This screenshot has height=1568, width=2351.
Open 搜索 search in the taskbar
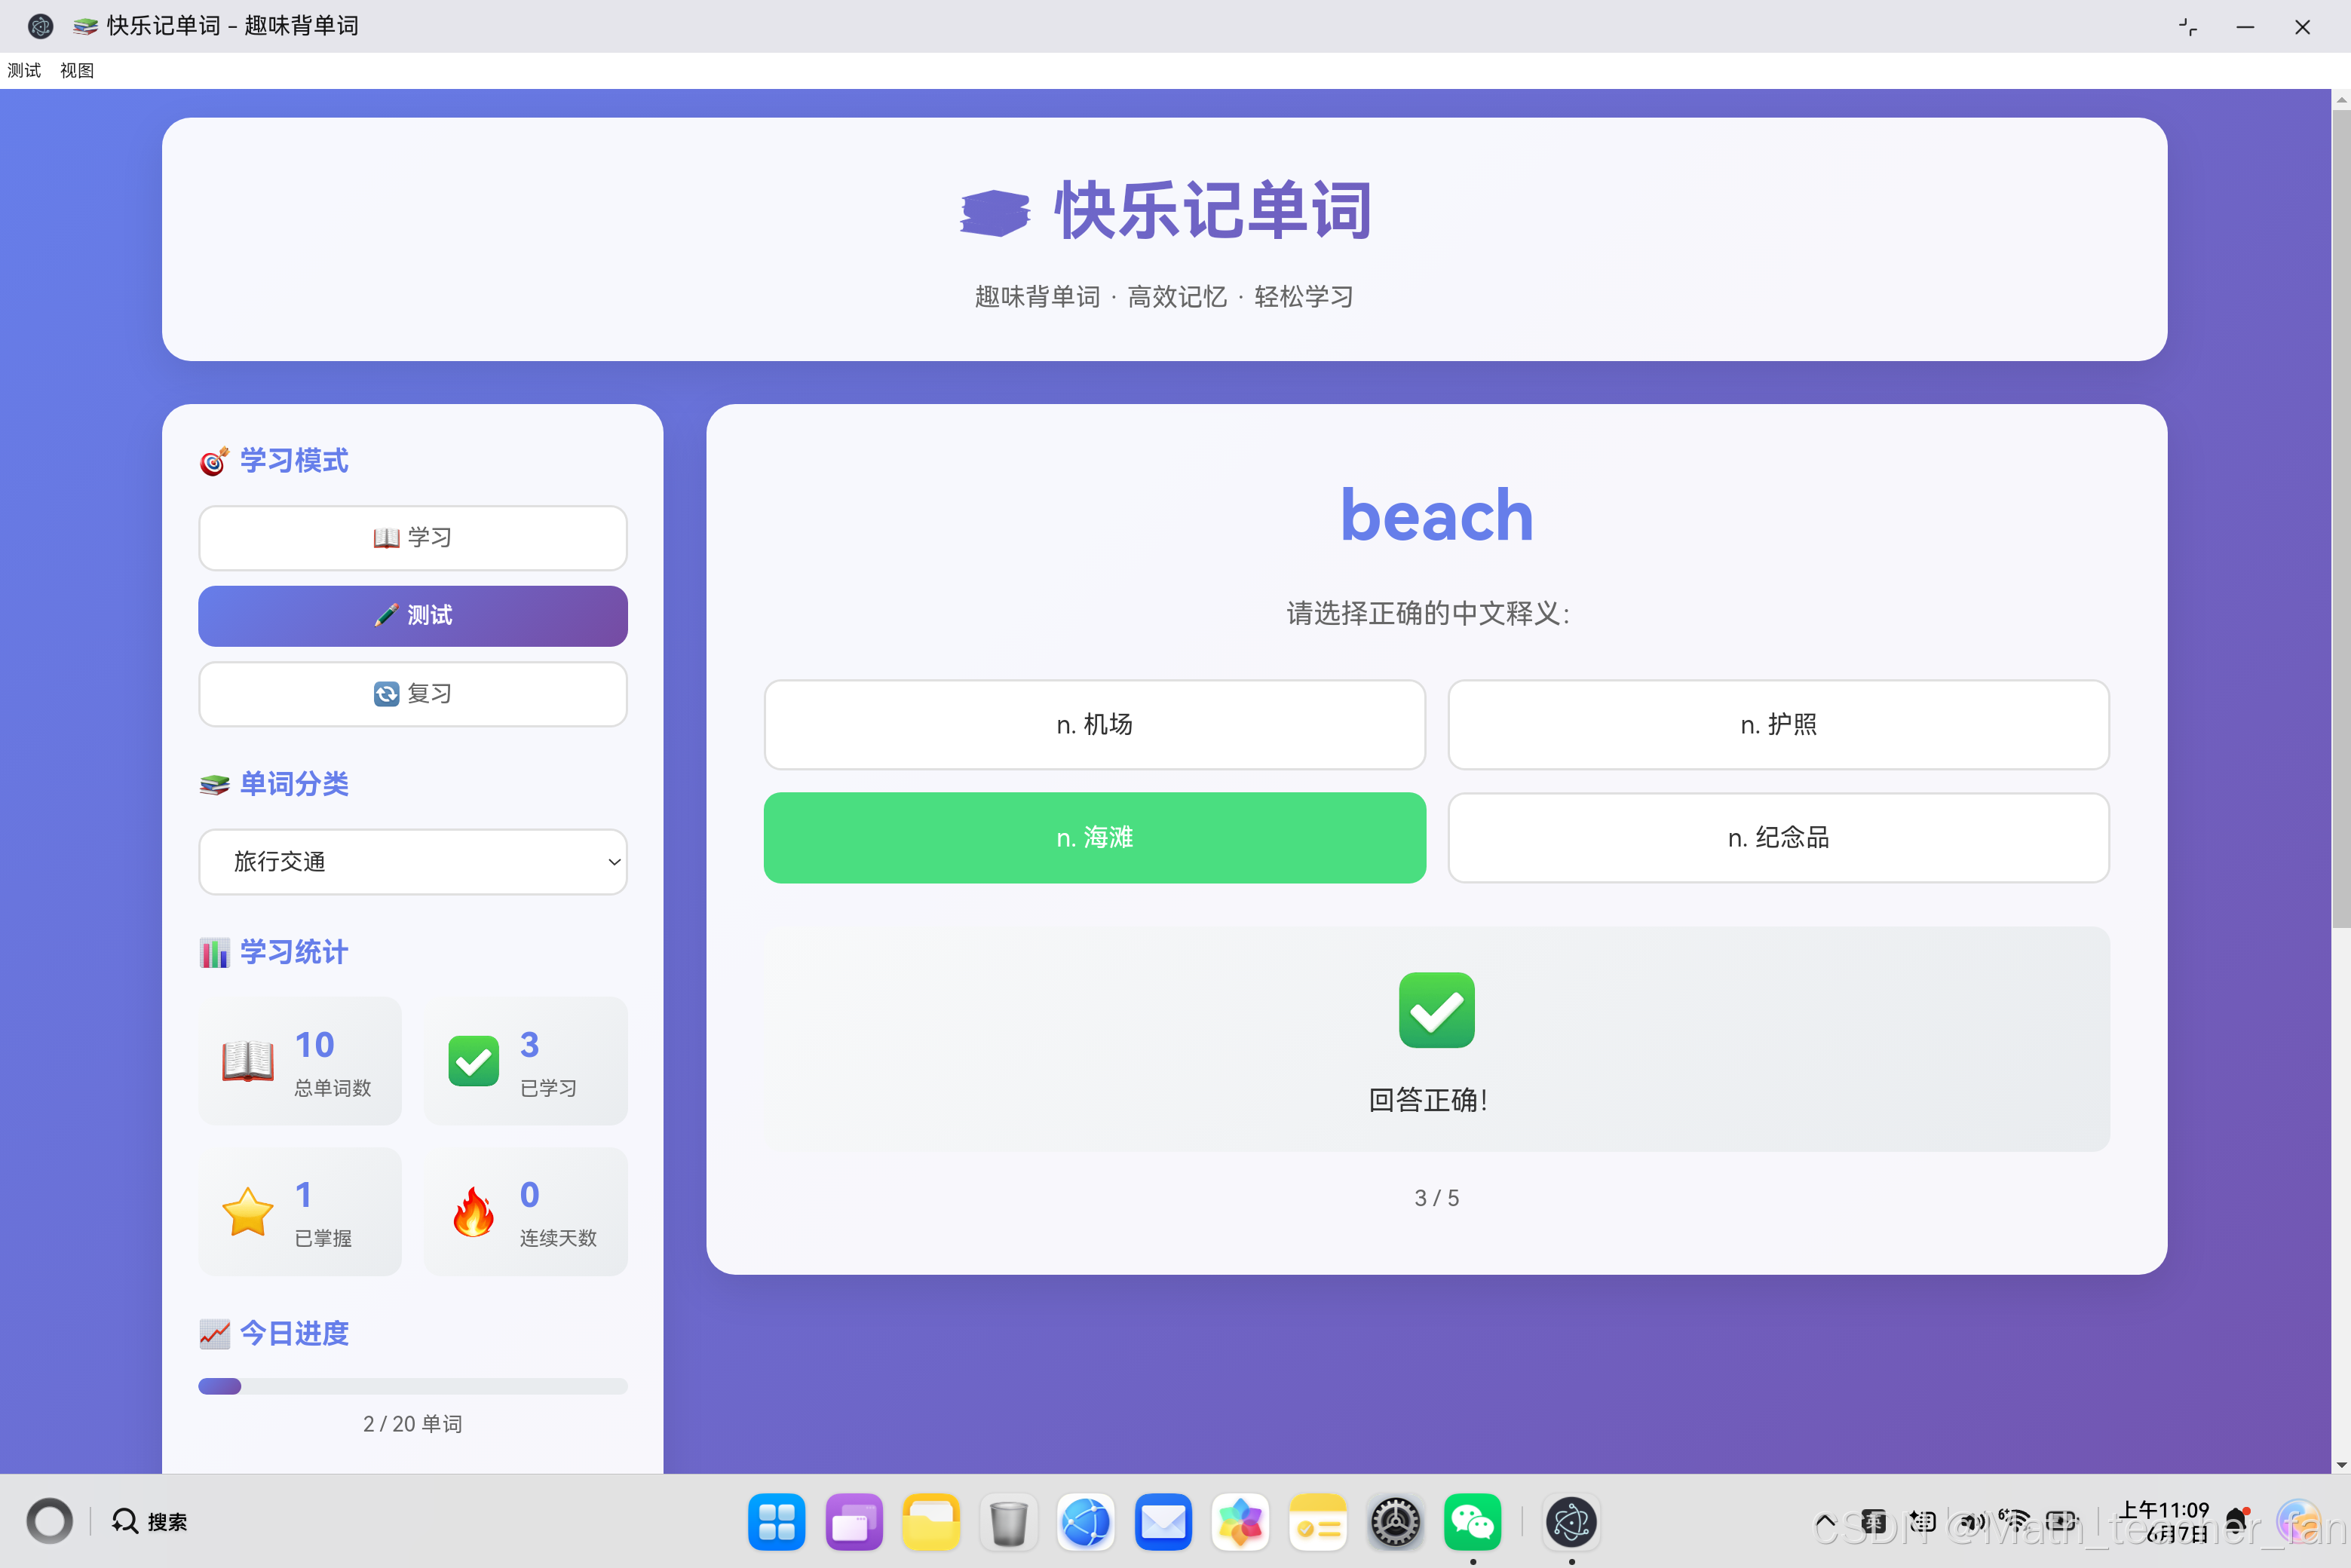coord(149,1521)
